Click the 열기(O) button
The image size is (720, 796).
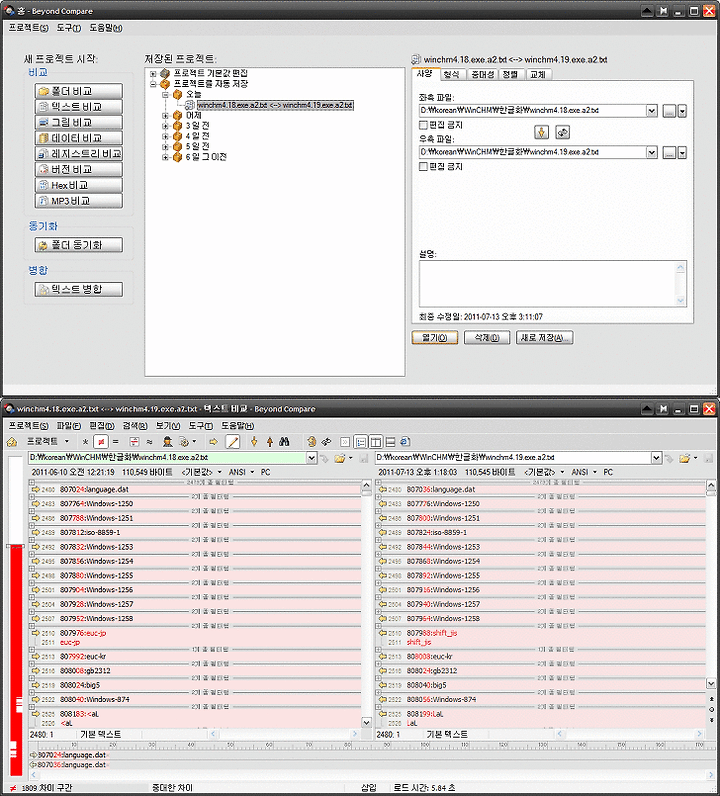pos(435,338)
